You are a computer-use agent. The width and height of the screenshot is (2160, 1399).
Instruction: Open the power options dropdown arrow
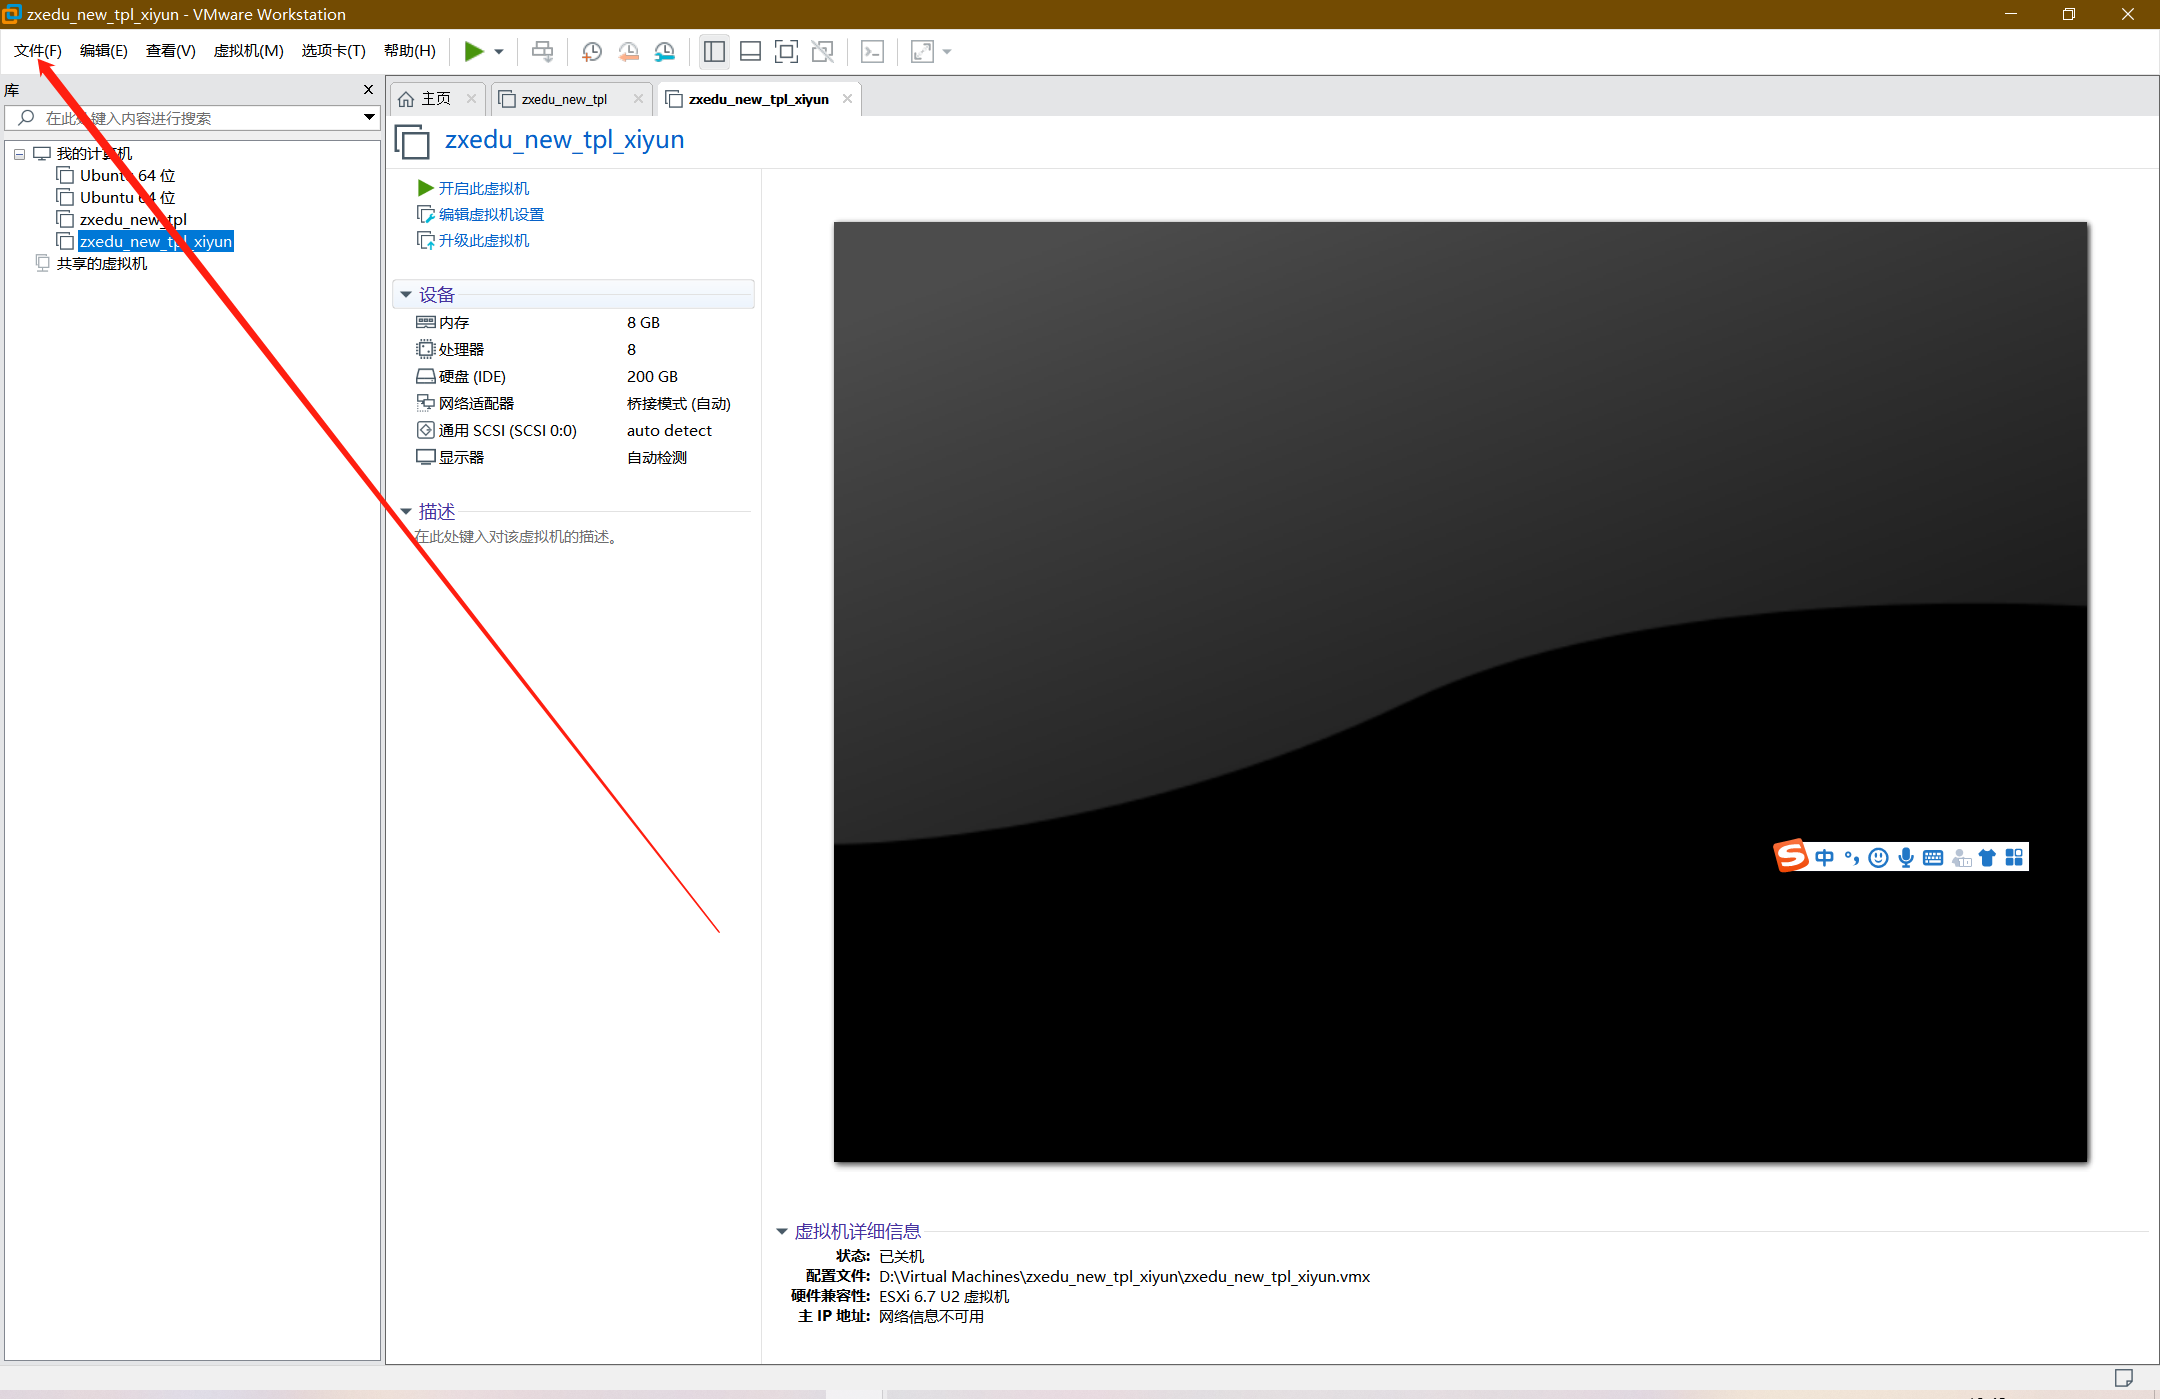499,52
